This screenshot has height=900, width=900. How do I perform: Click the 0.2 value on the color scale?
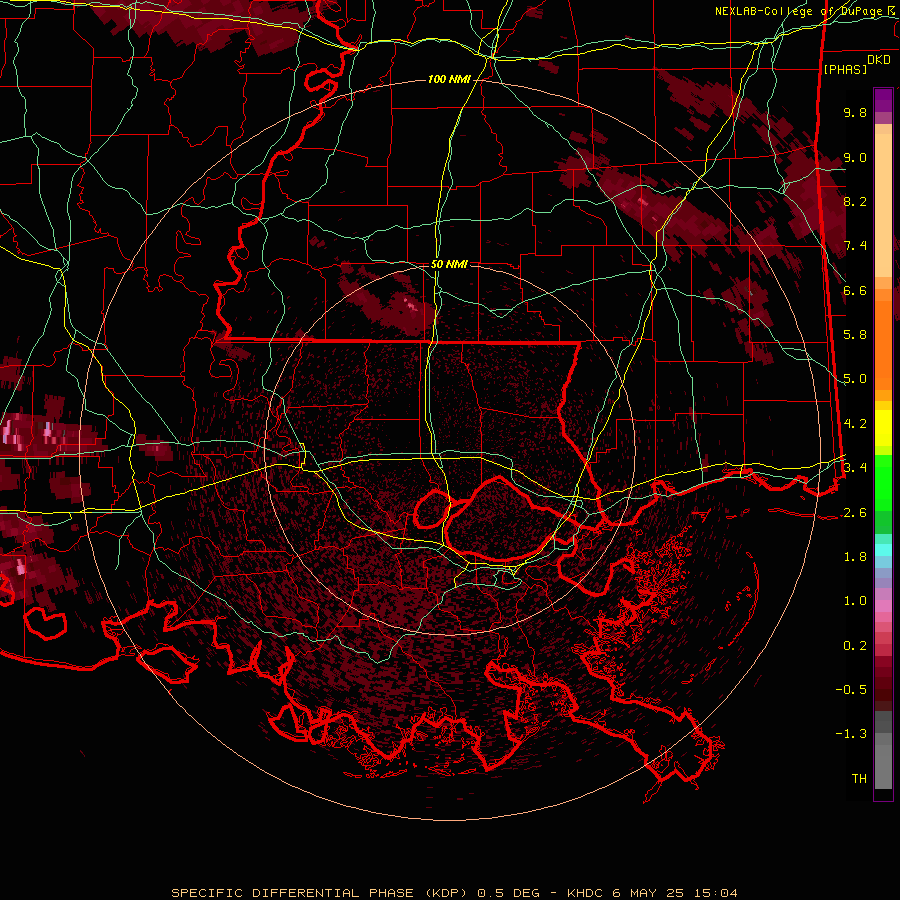[855, 645]
